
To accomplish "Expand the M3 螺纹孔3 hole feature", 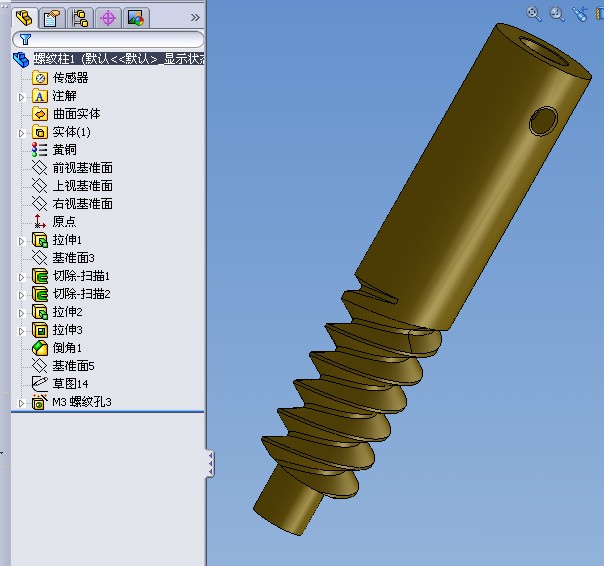I will point(22,403).
